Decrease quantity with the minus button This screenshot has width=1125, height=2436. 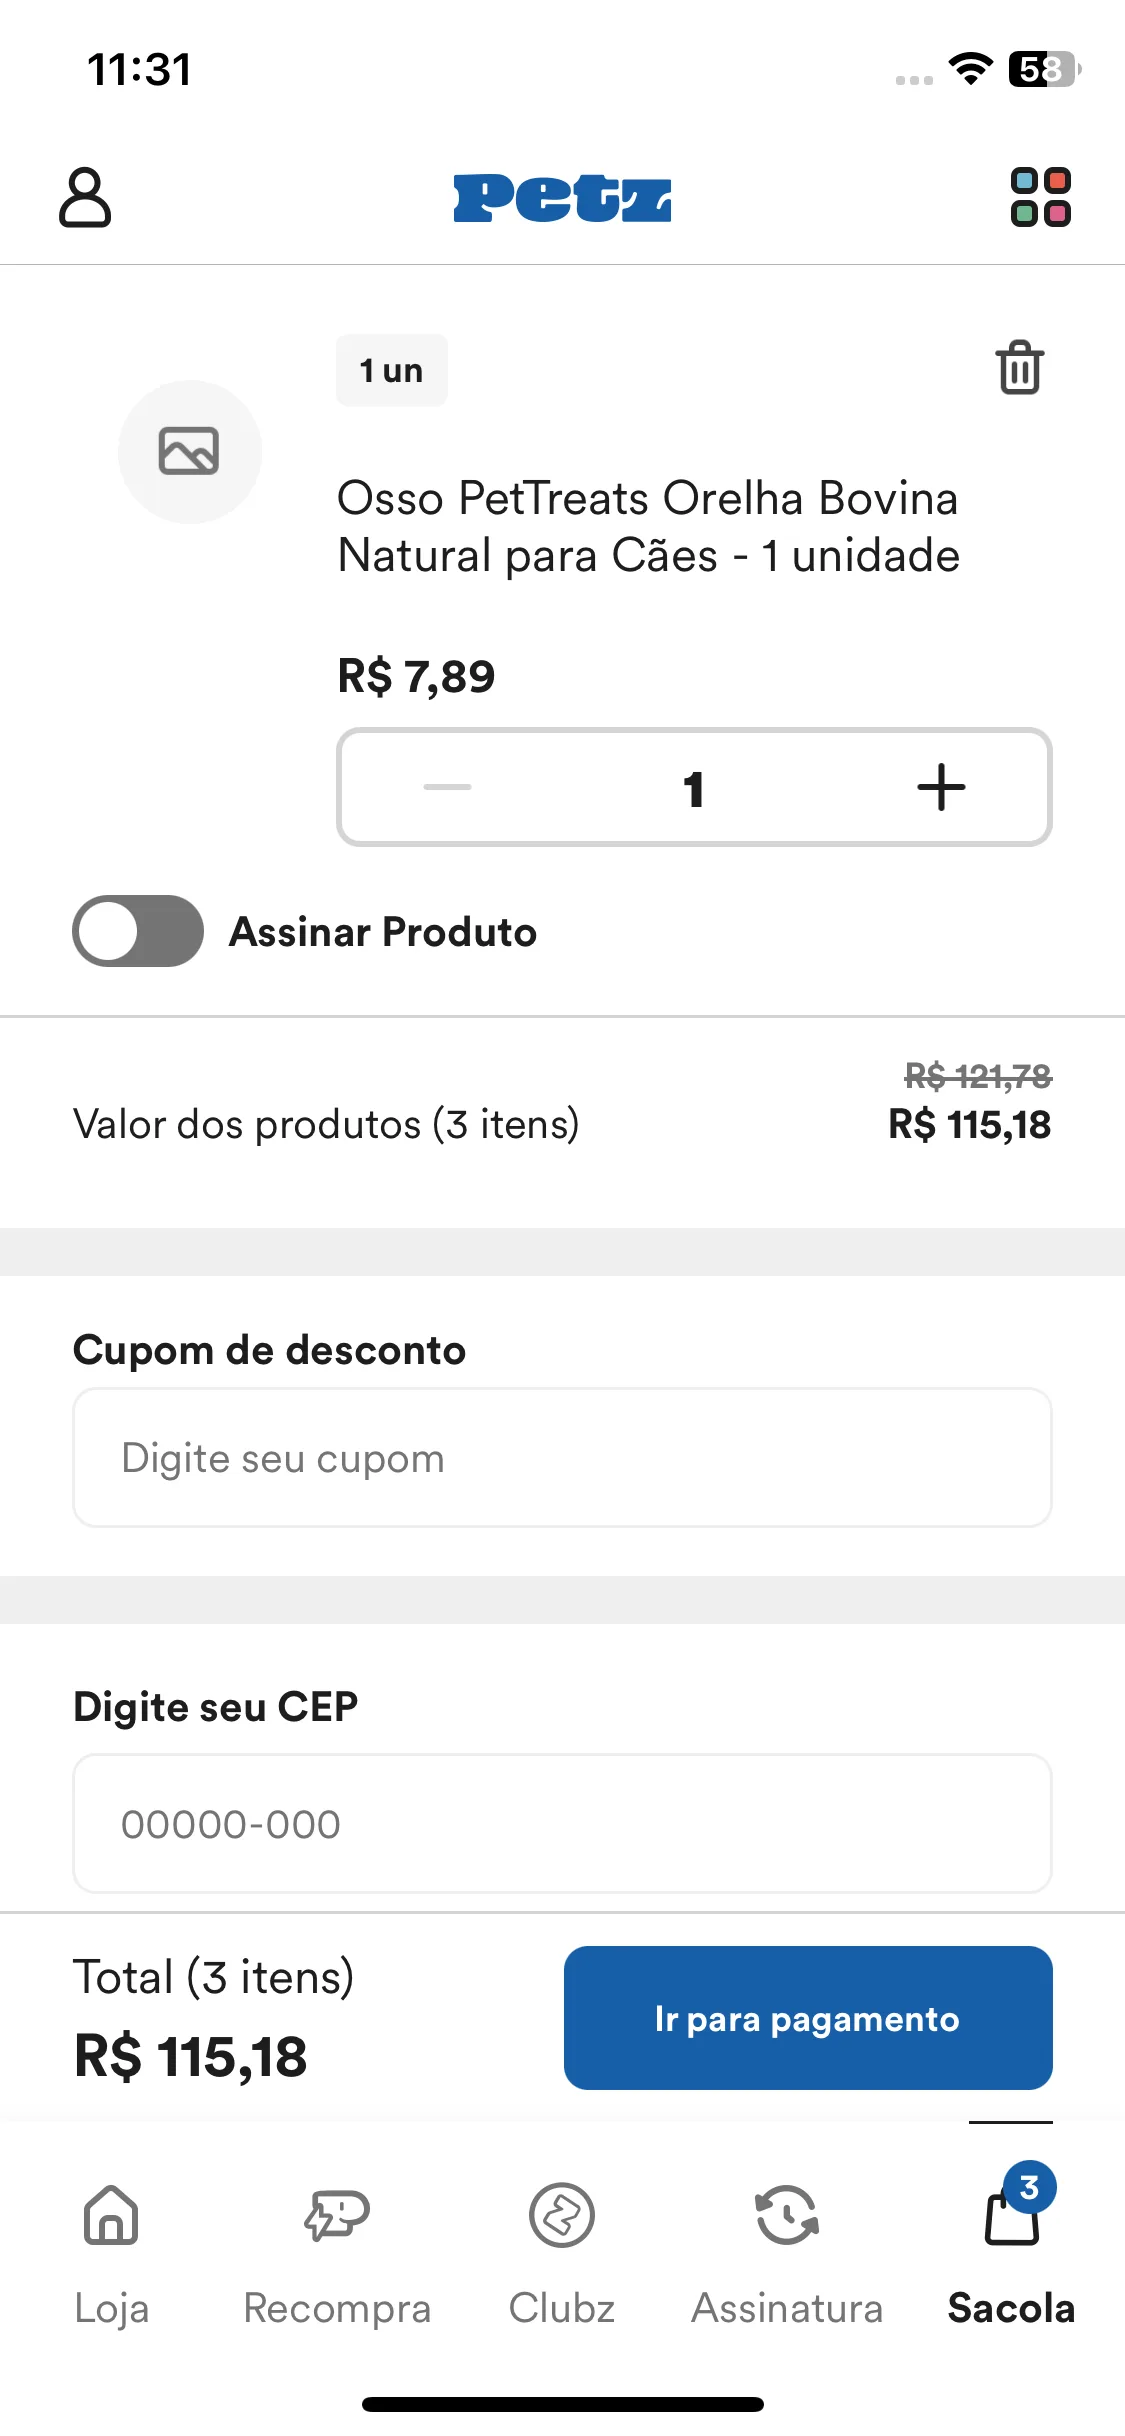click(447, 787)
